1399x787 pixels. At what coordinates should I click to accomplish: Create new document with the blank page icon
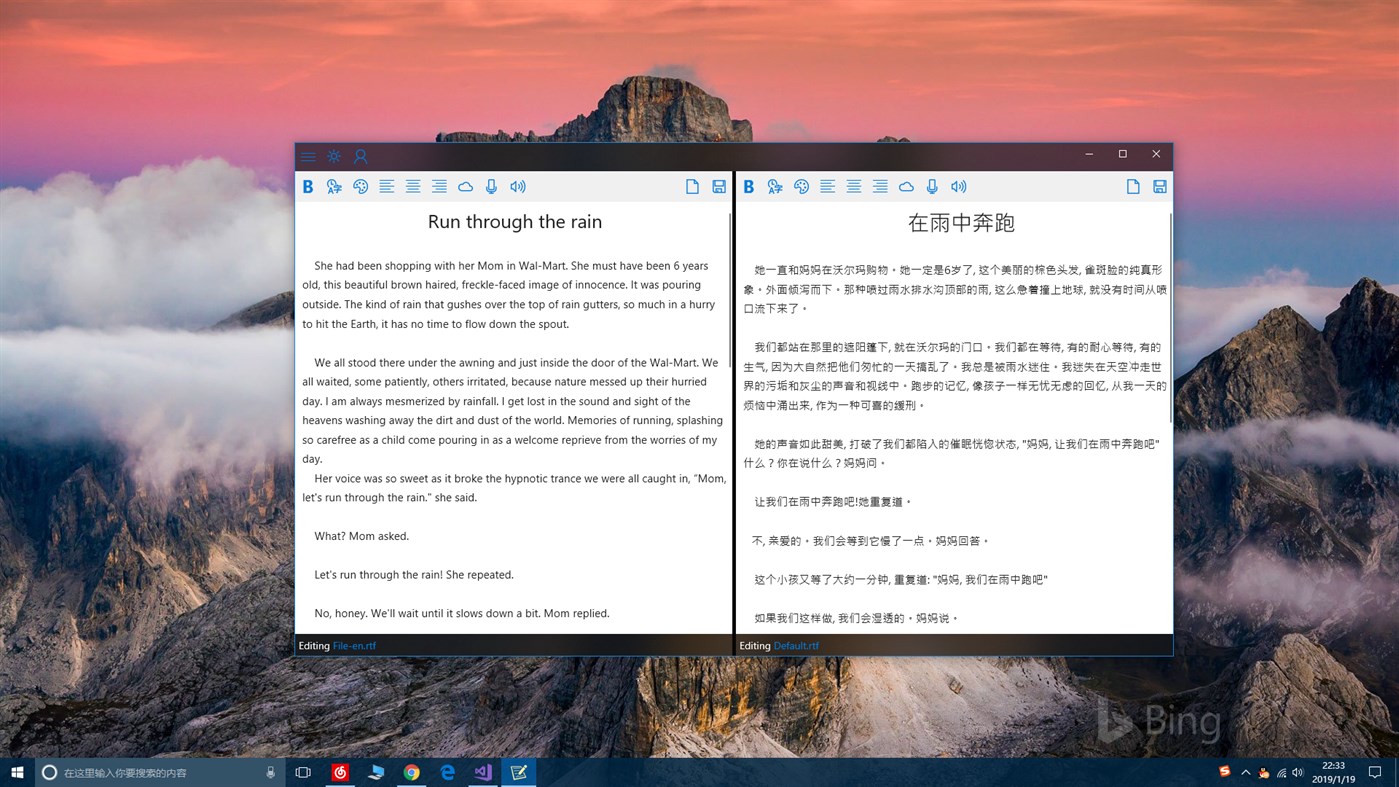(692, 186)
